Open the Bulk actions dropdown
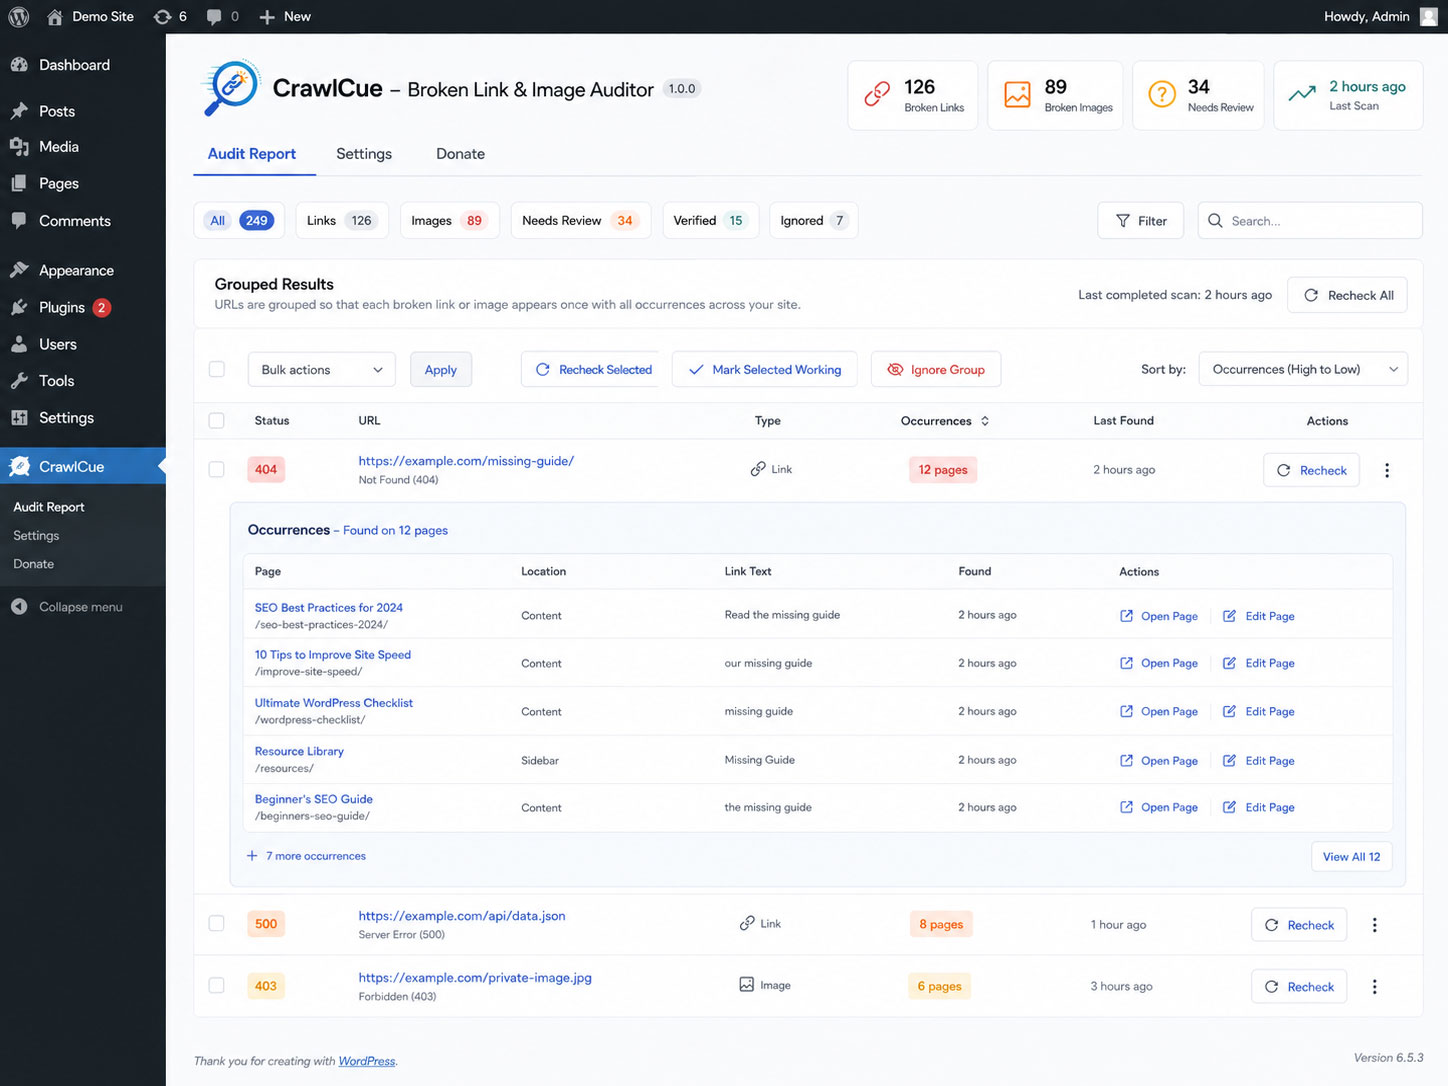This screenshot has width=1448, height=1086. point(322,370)
